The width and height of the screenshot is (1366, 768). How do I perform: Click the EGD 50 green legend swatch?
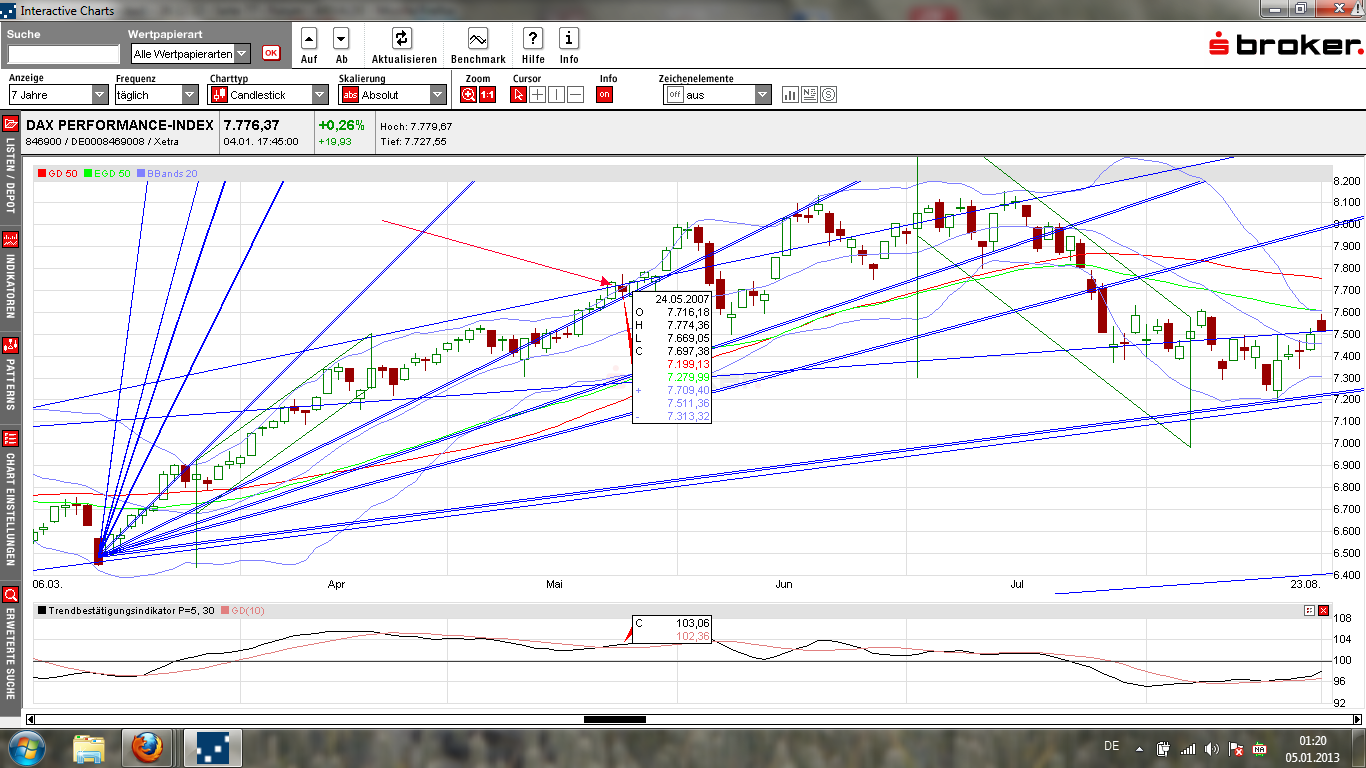pos(87,174)
